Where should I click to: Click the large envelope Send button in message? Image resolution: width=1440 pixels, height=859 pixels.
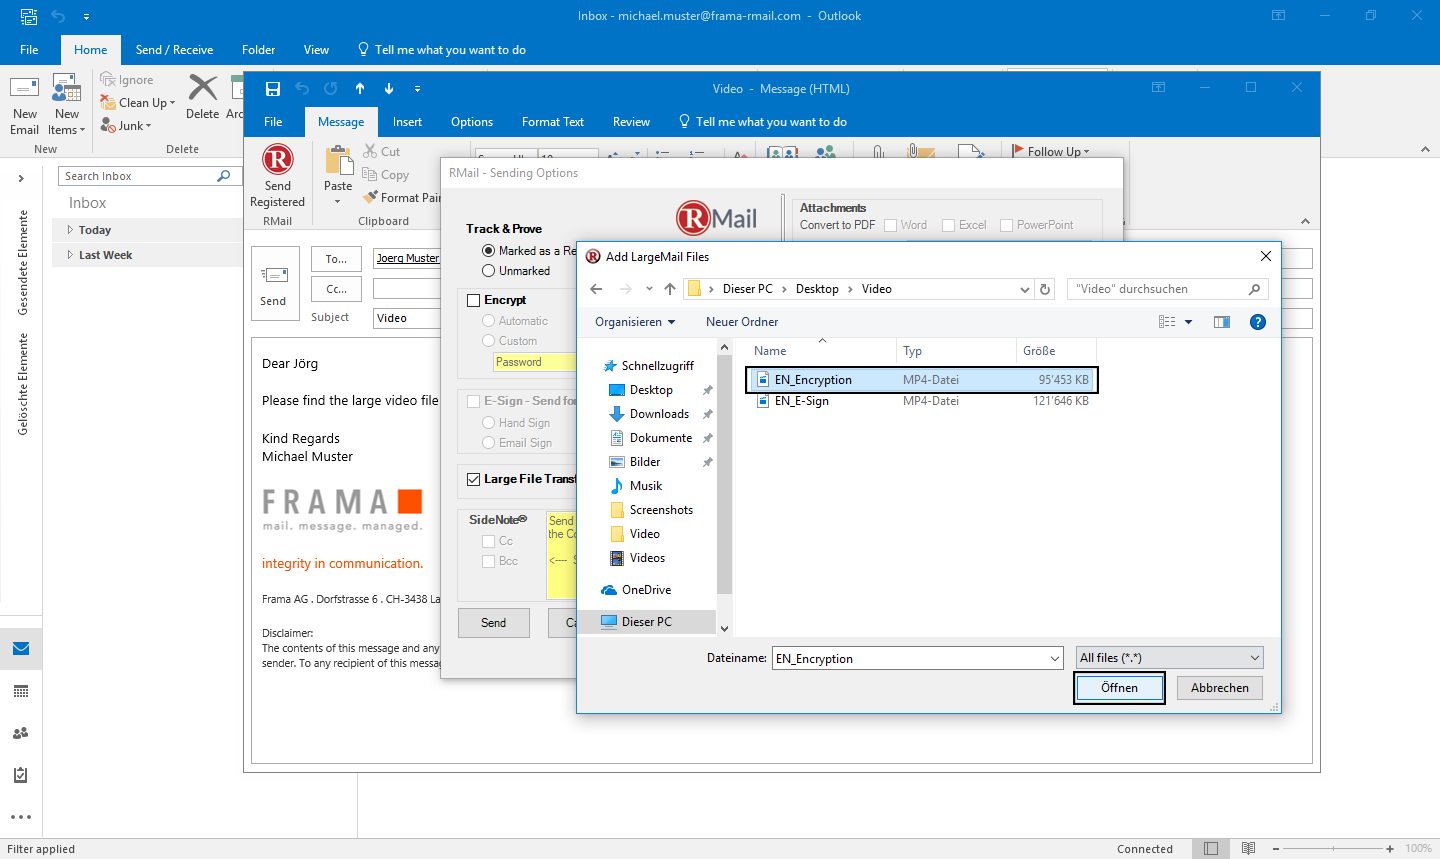click(274, 283)
